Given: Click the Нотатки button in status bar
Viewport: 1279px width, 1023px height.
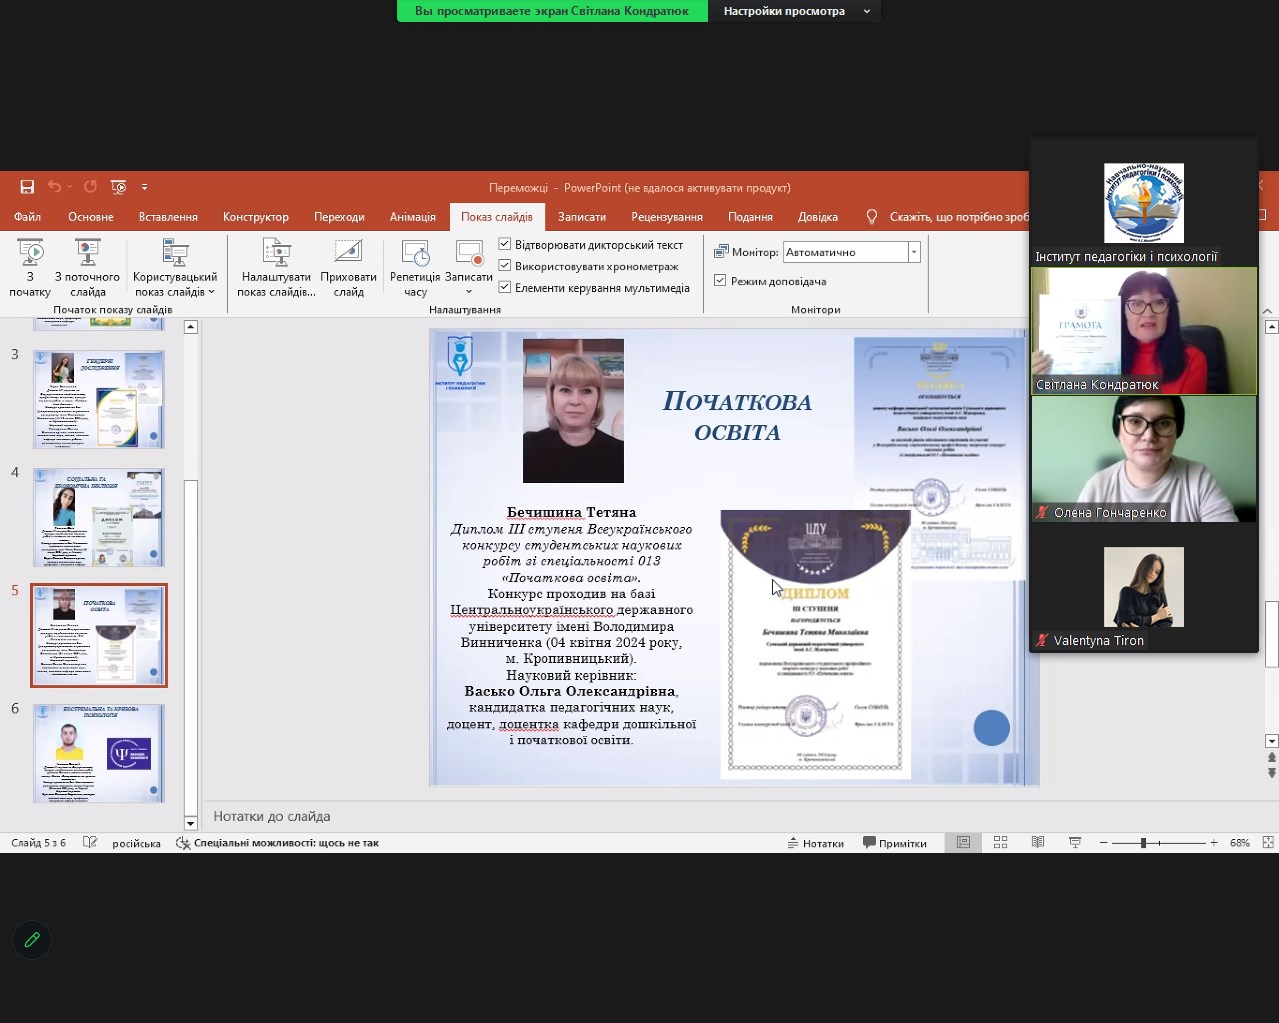Looking at the screenshot, I should click(815, 843).
